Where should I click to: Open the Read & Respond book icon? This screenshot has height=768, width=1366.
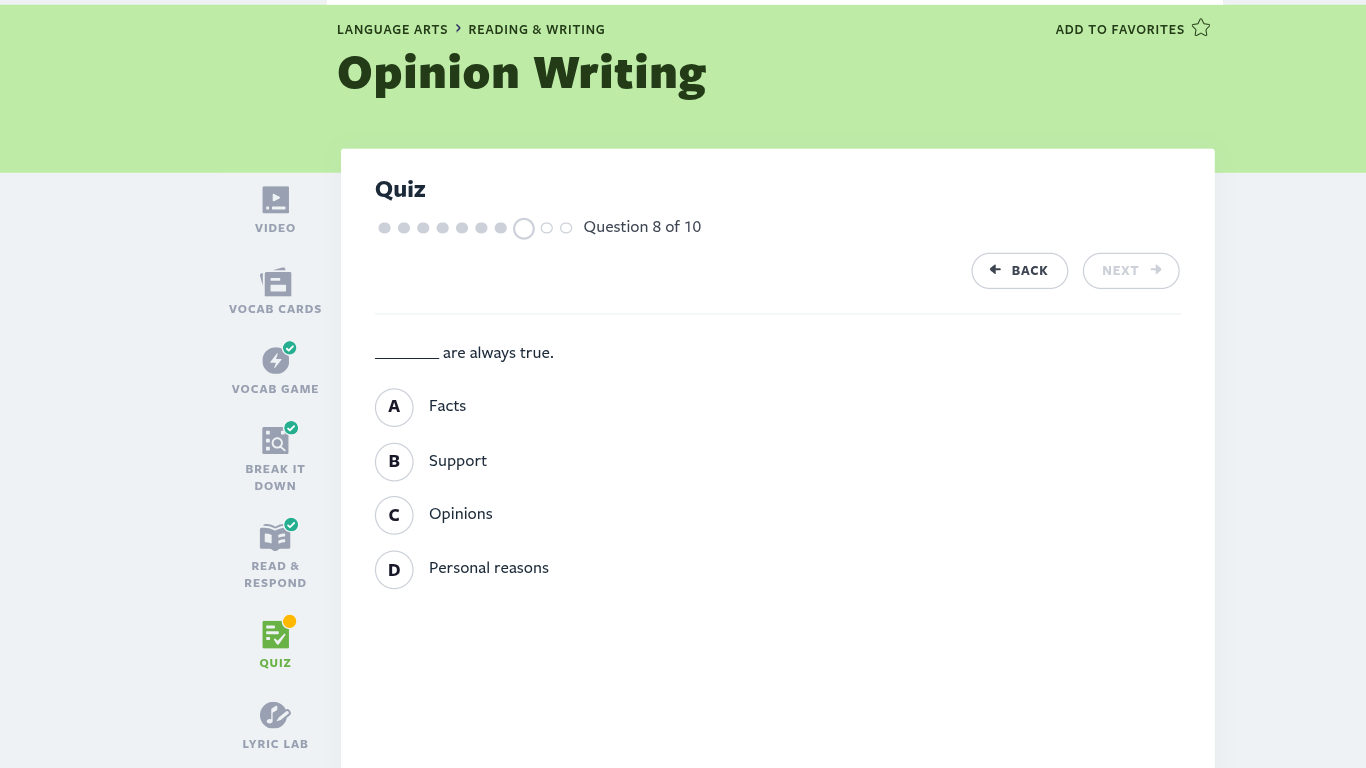coord(275,537)
